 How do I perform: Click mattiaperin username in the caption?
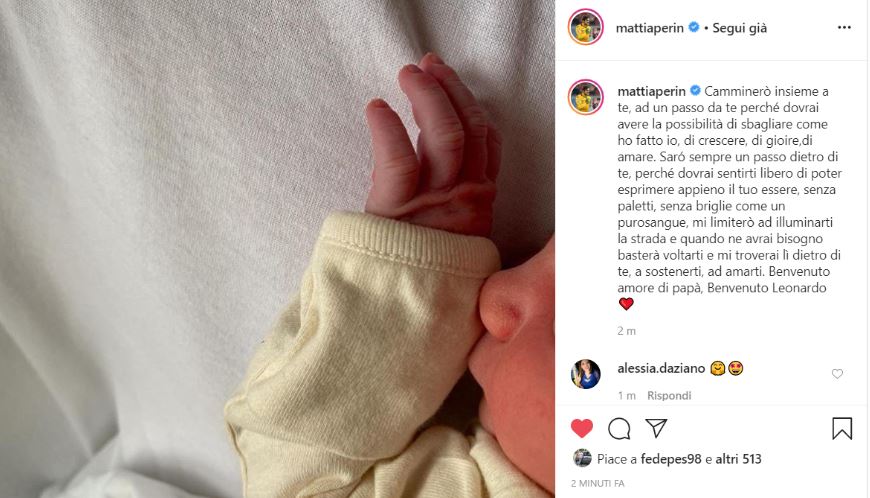click(x=651, y=91)
